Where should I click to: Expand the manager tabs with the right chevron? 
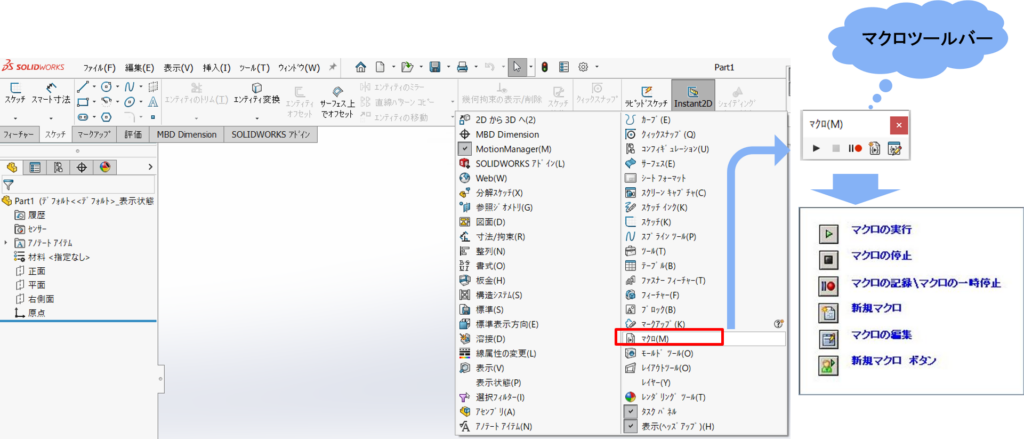[151, 167]
